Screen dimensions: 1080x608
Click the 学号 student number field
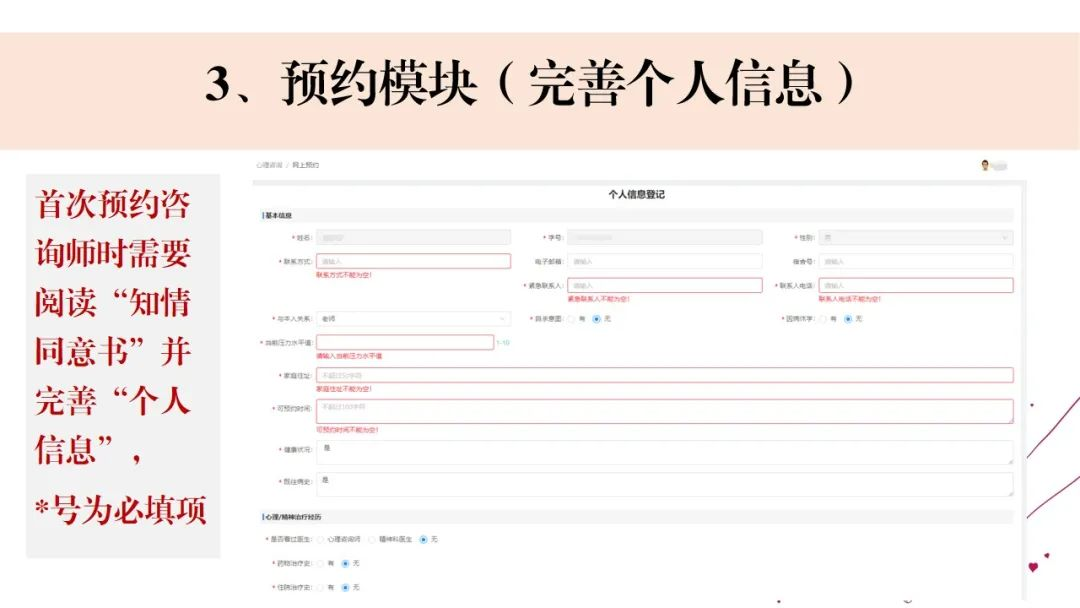pyautogui.click(x=665, y=238)
